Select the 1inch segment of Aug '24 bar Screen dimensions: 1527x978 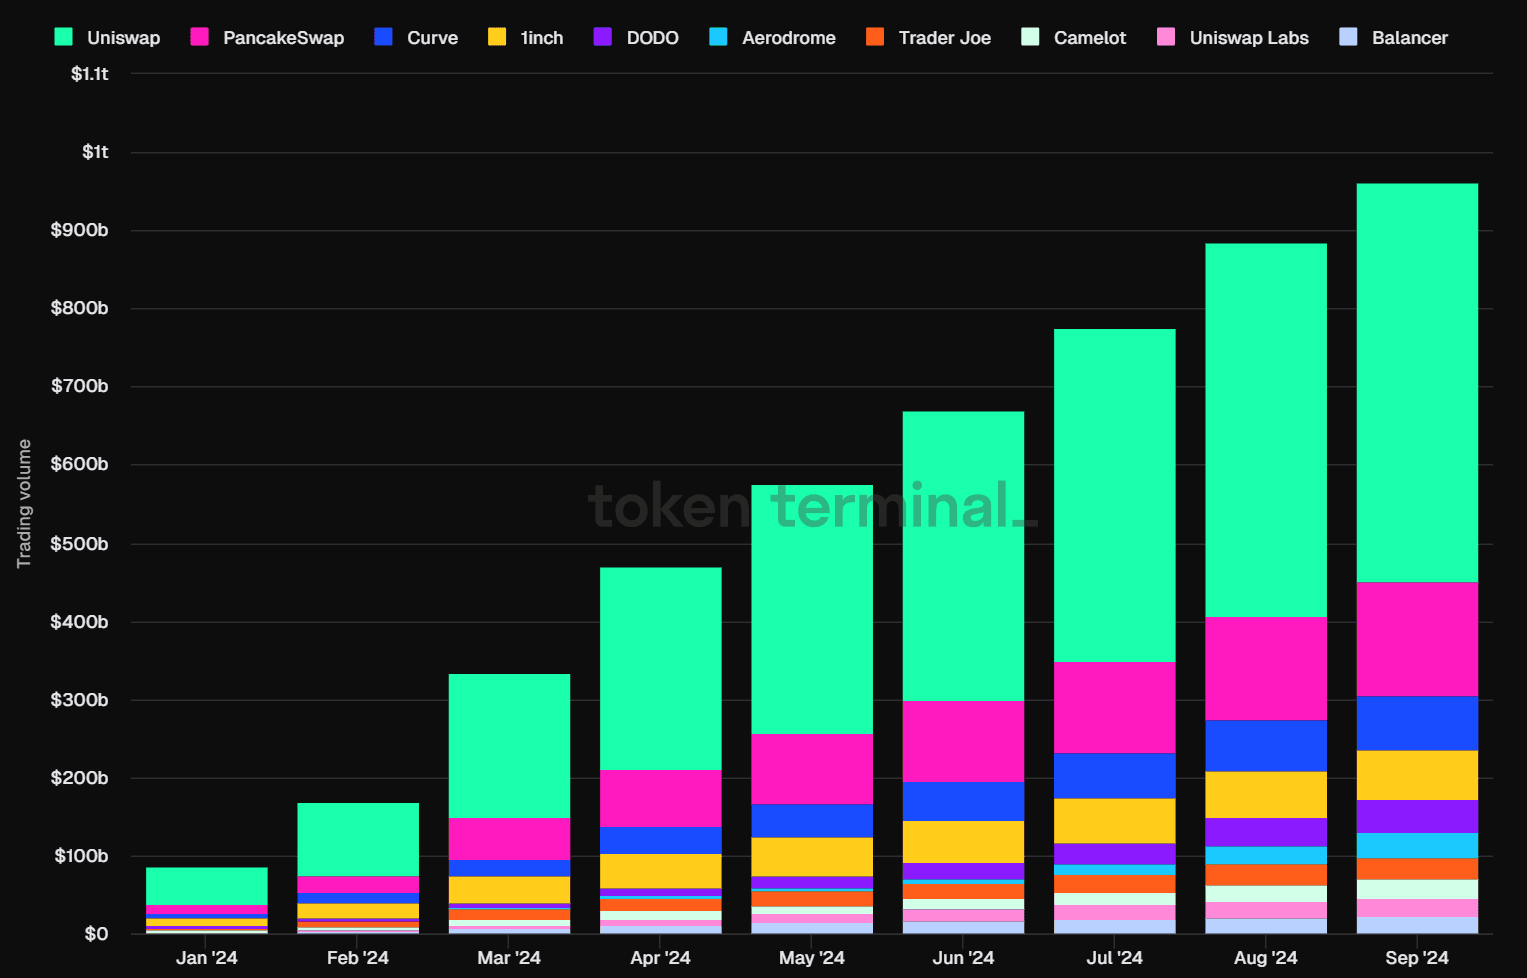tap(1266, 795)
